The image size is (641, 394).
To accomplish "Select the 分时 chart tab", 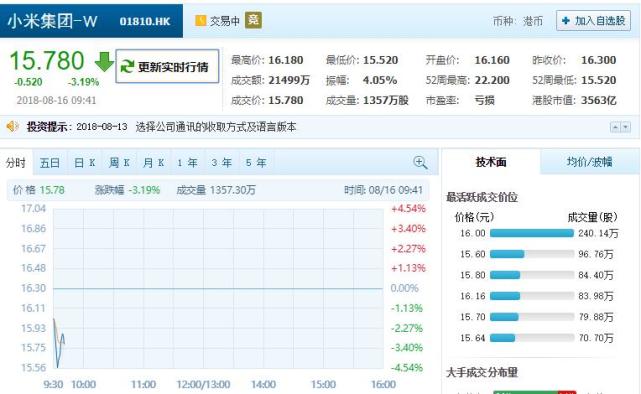I will point(16,163).
